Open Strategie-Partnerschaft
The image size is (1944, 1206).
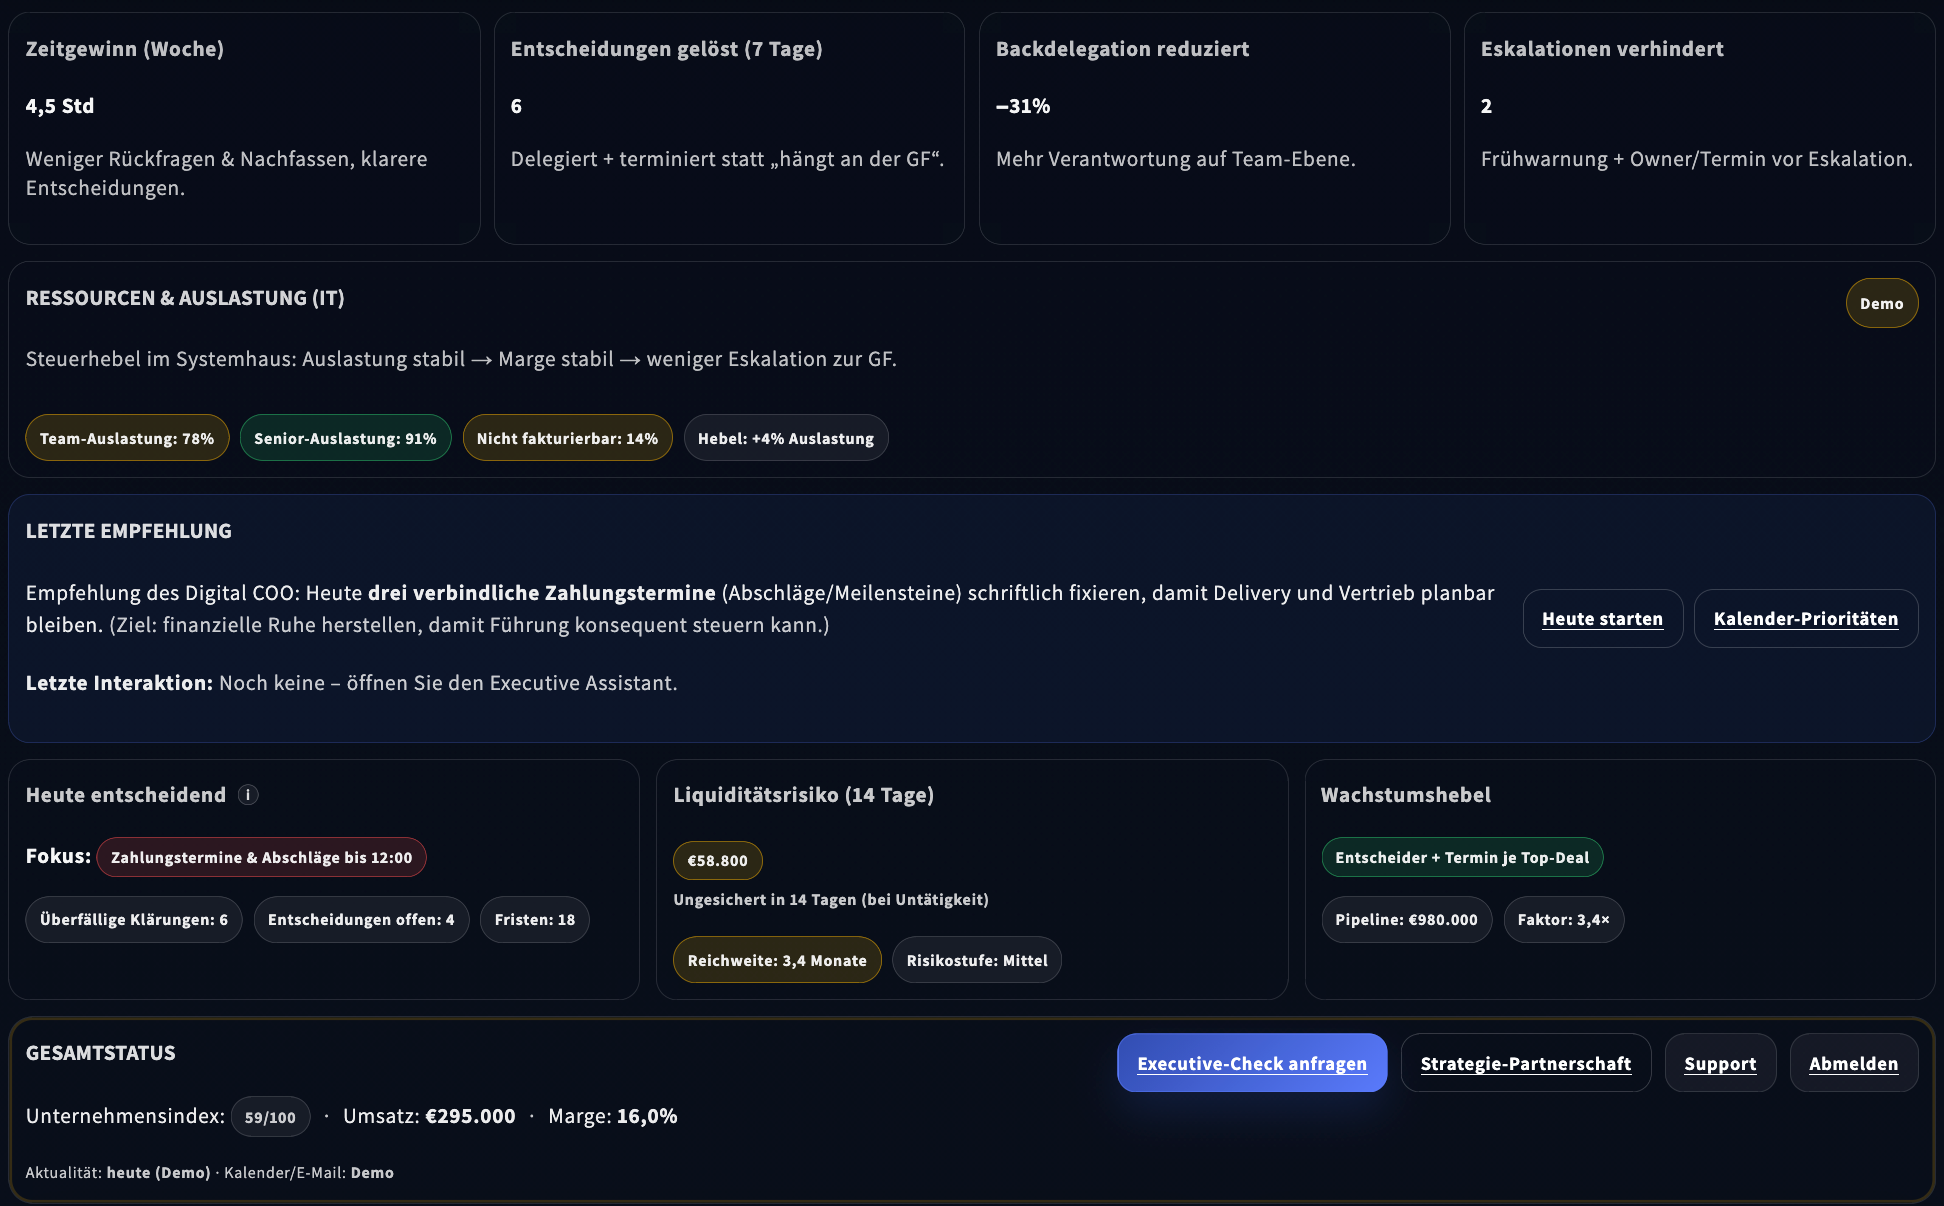click(1525, 1063)
